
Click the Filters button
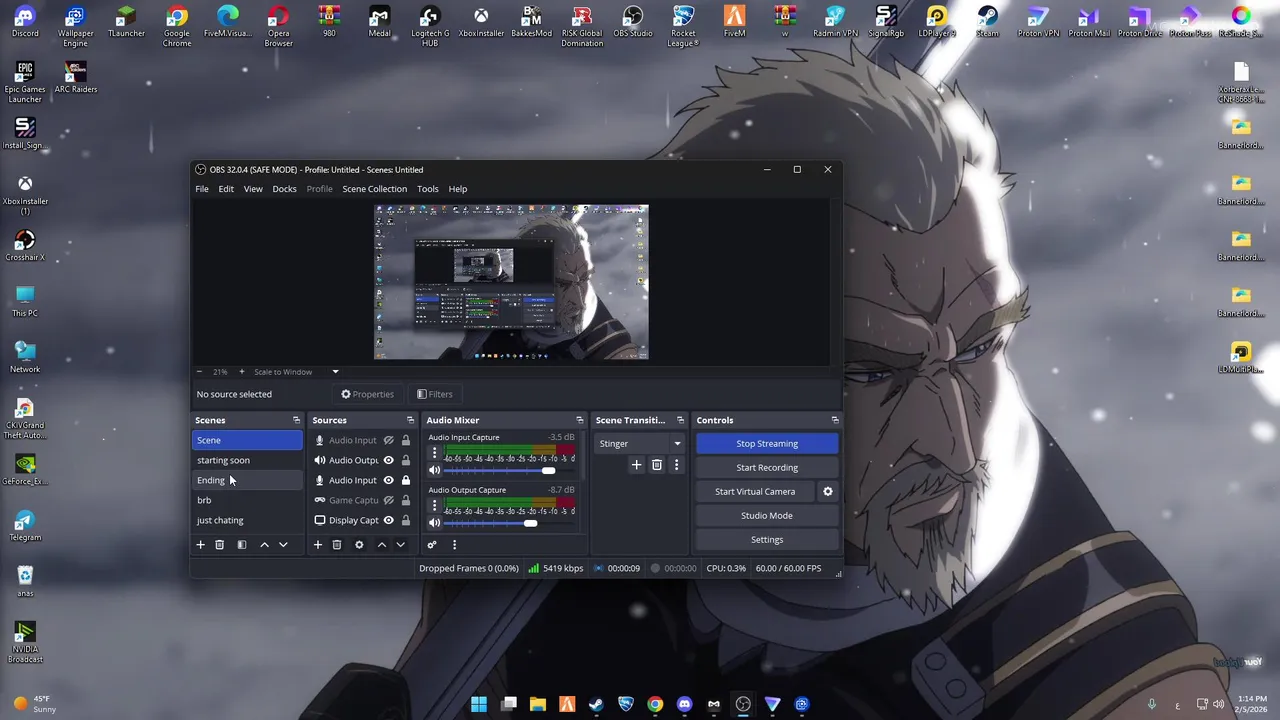click(435, 394)
